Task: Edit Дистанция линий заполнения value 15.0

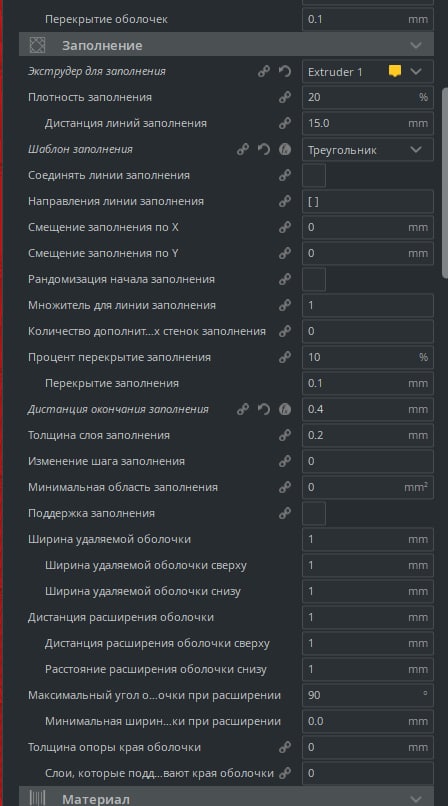Action: pyautogui.click(x=368, y=123)
